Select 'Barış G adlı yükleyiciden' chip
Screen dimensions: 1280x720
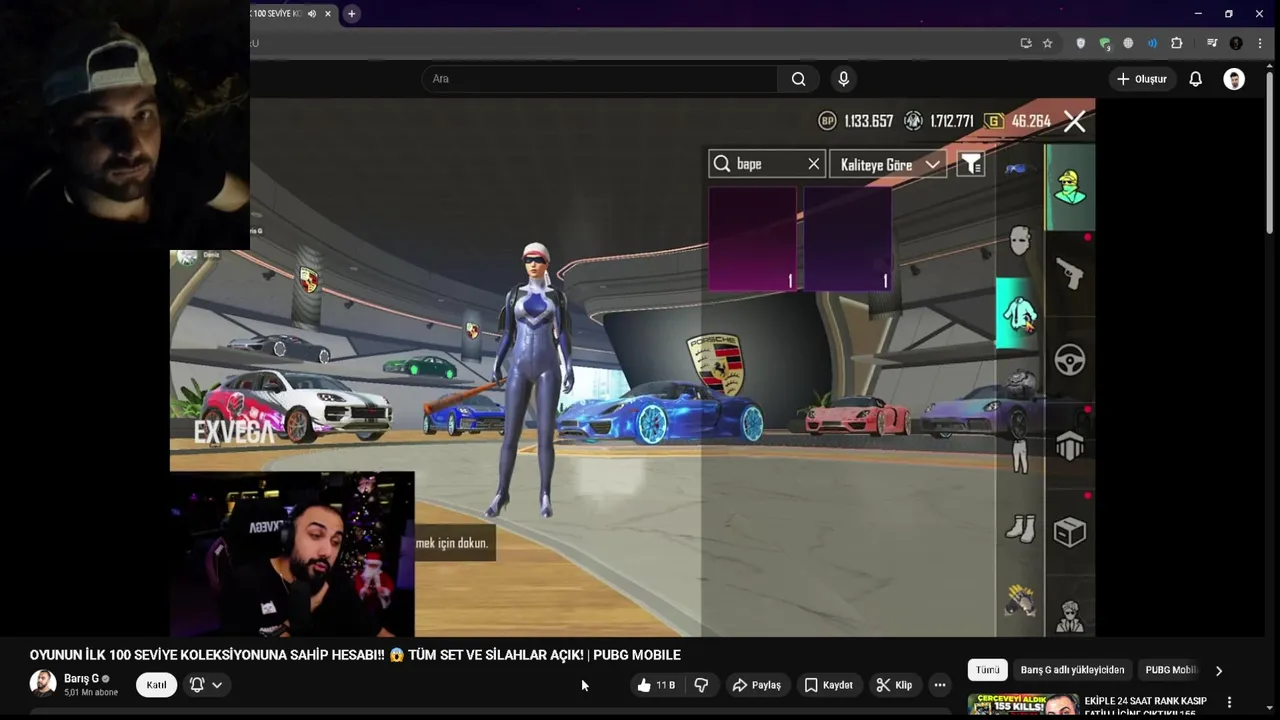1072,670
